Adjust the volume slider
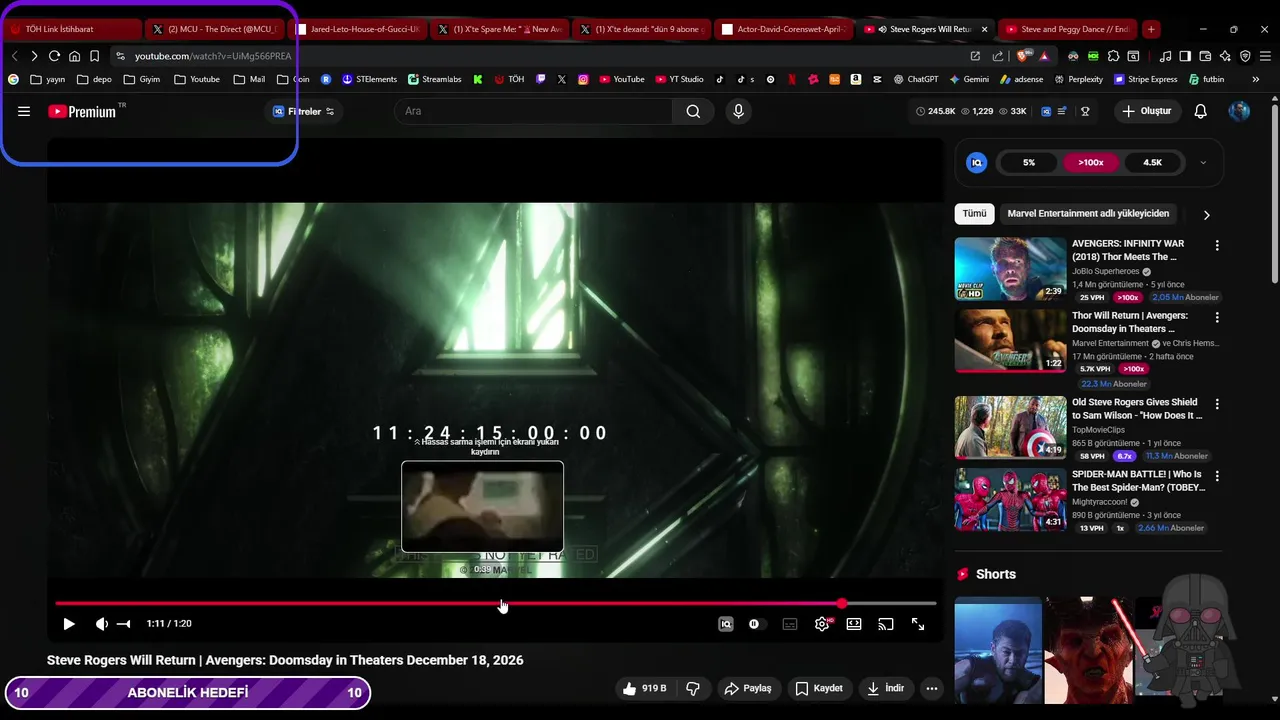 click(123, 624)
